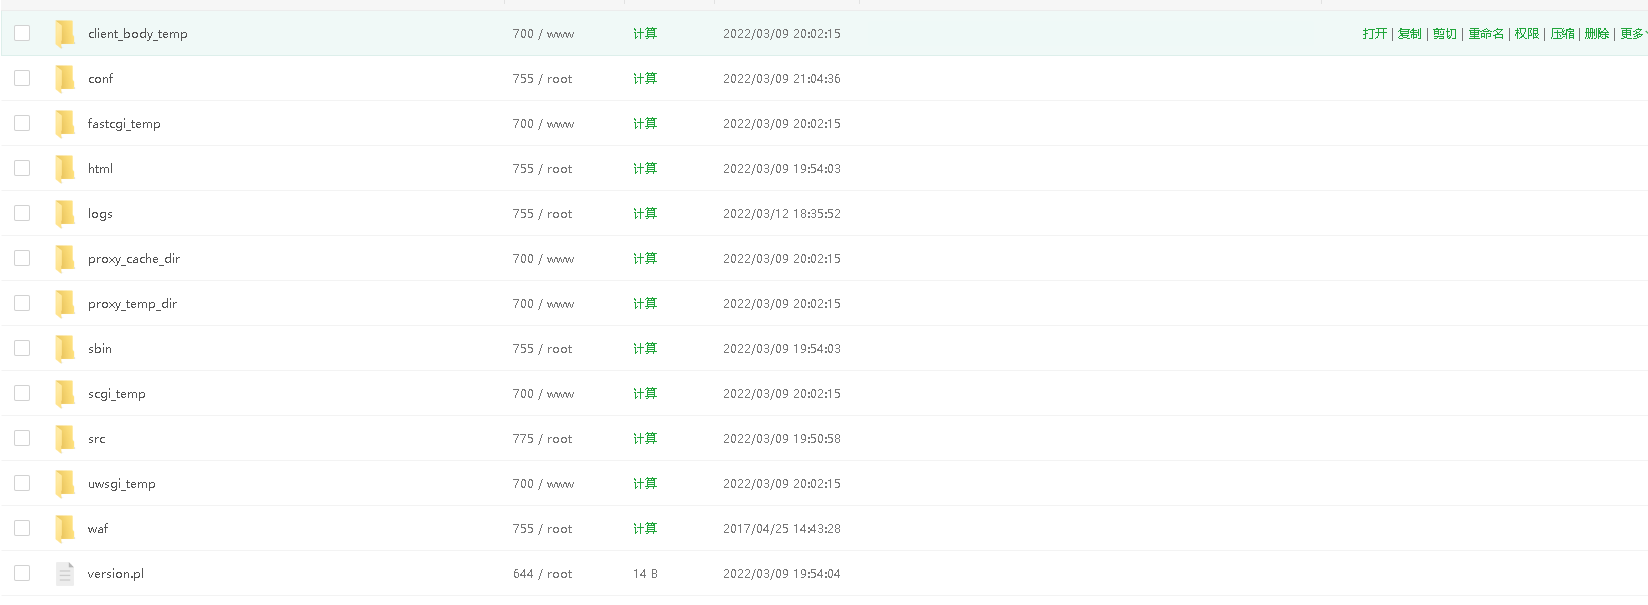The height and width of the screenshot is (605, 1648).
Task: Click 计算 in the conf row
Action: click(x=645, y=79)
